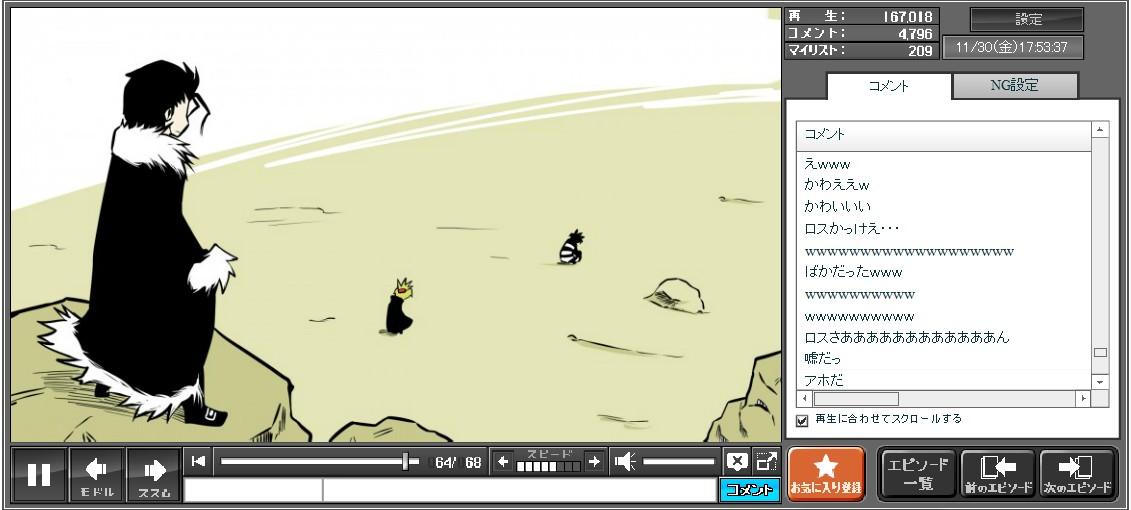Image resolution: width=1131 pixels, height=510 pixels.
Task: Add to favorites with the star button
Action: pyautogui.click(x=826, y=474)
